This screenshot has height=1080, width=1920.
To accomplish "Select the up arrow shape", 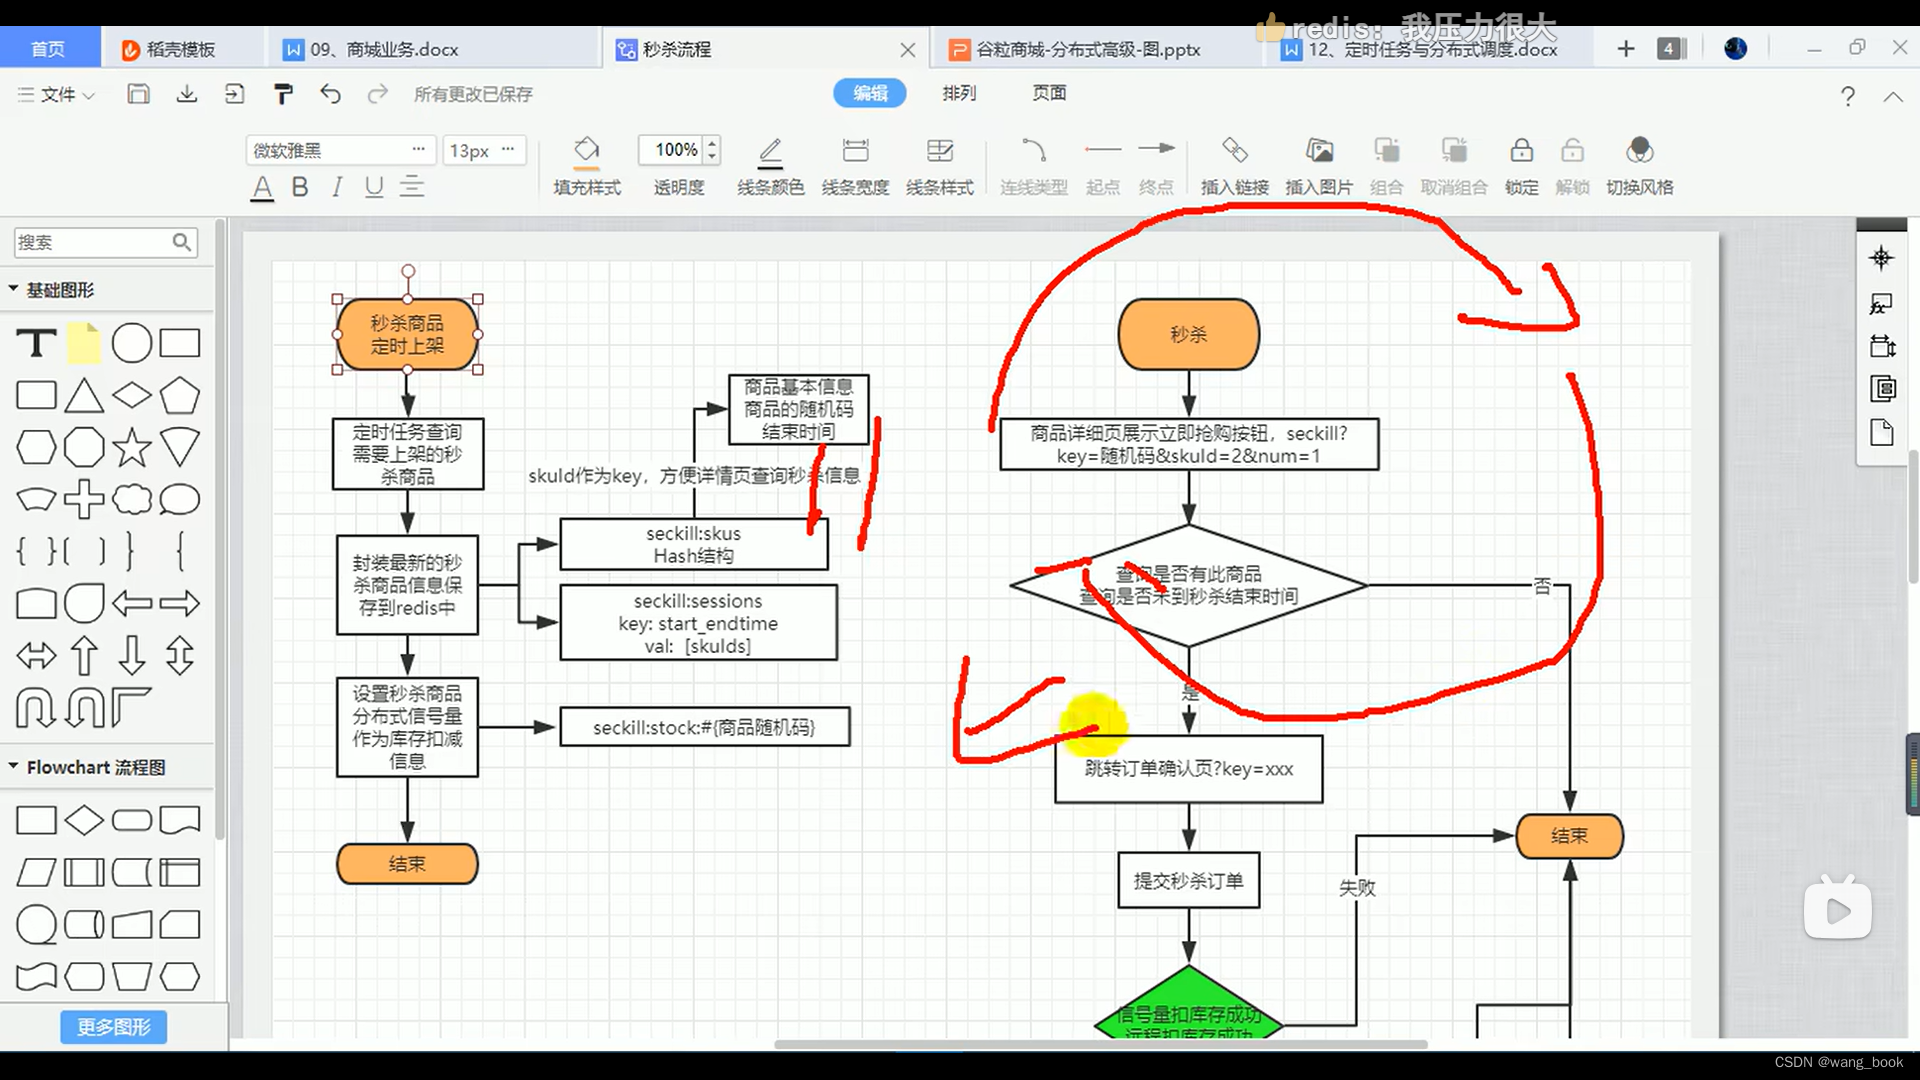I will 84,656.
